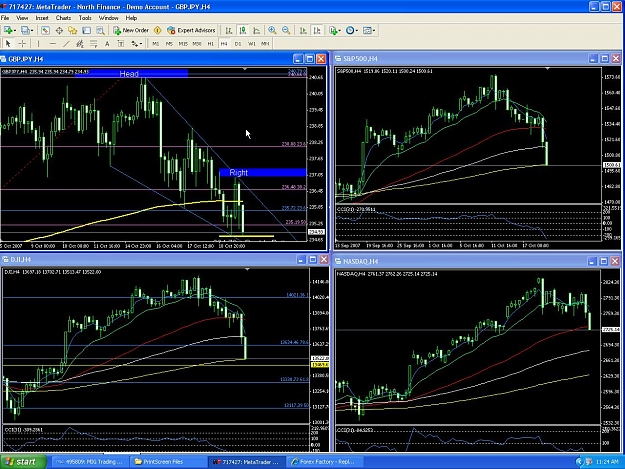Click the taskbar clock showing 11:24 AM
Viewport: 625px width, 469px height.
(x=607, y=462)
